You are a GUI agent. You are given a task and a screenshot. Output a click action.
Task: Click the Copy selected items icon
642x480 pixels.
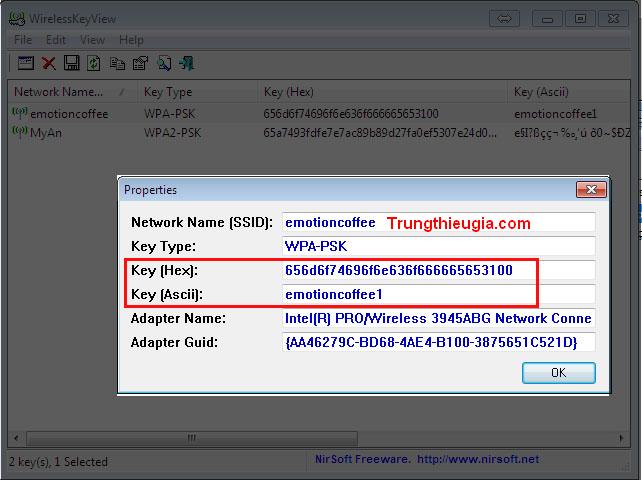(117, 63)
